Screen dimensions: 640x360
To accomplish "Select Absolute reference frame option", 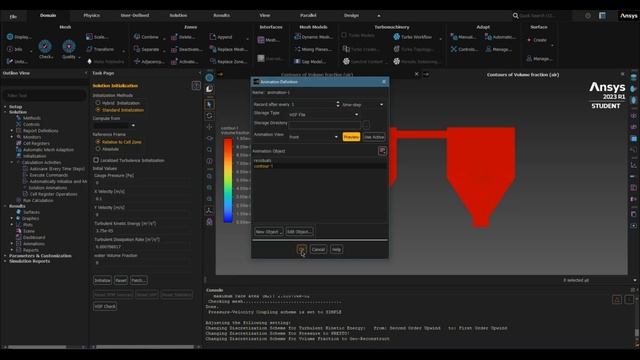I will pyautogui.click(x=98, y=149).
